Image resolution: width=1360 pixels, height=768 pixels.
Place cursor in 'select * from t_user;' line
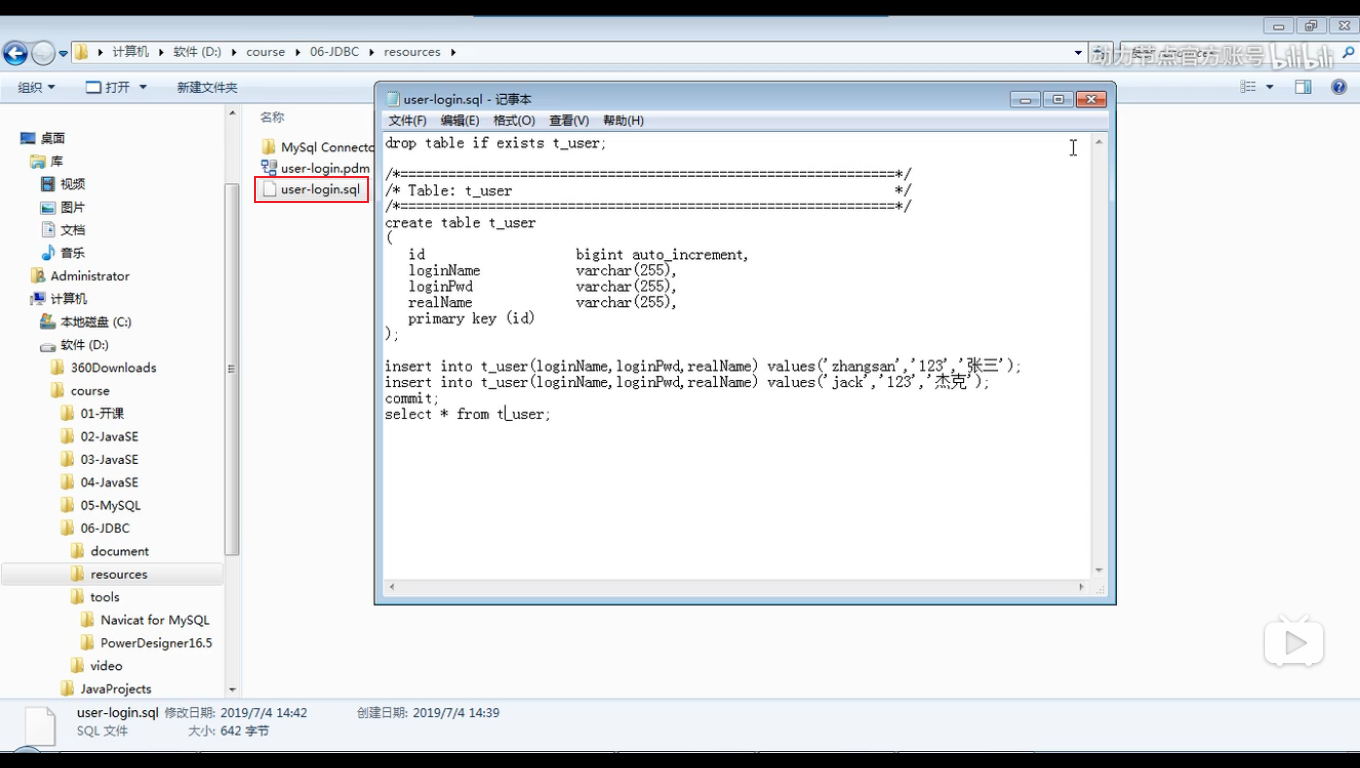(468, 414)
